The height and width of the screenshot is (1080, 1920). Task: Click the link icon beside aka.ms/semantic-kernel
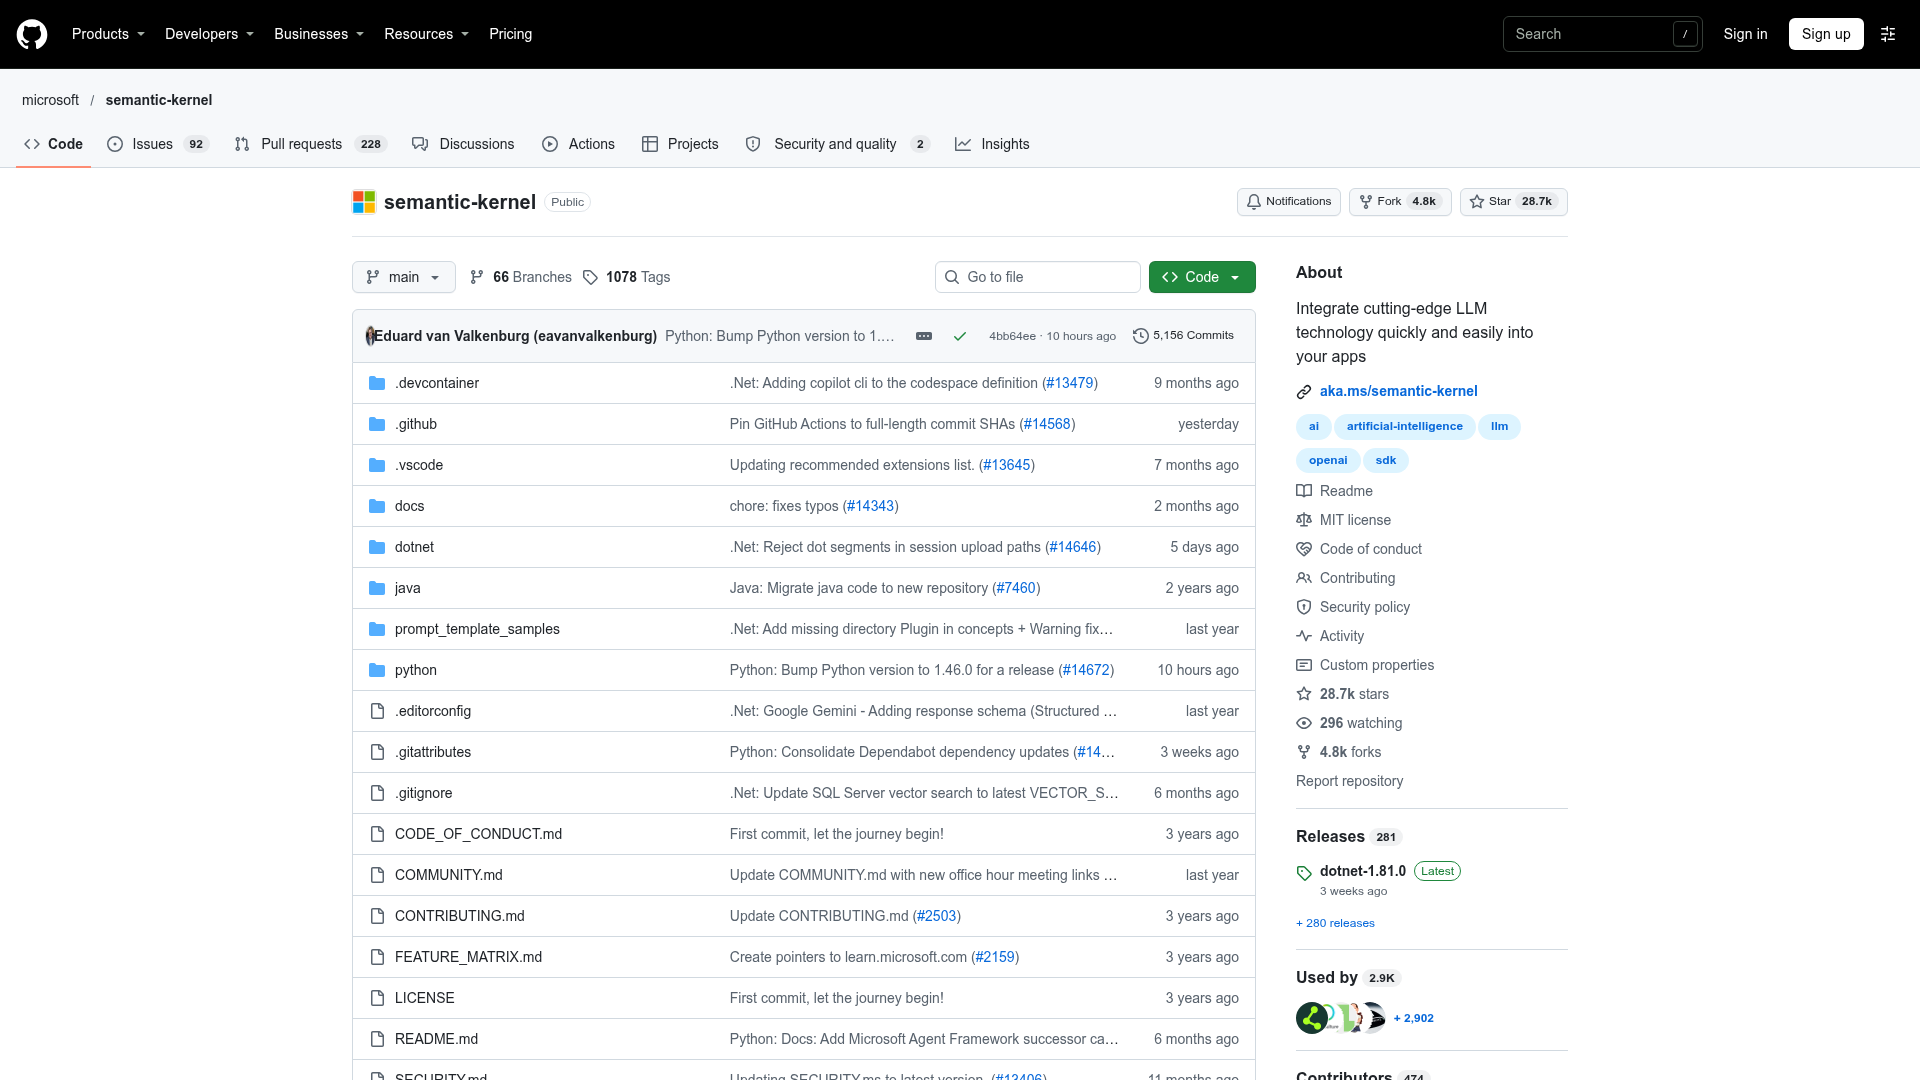[1304, 391]
